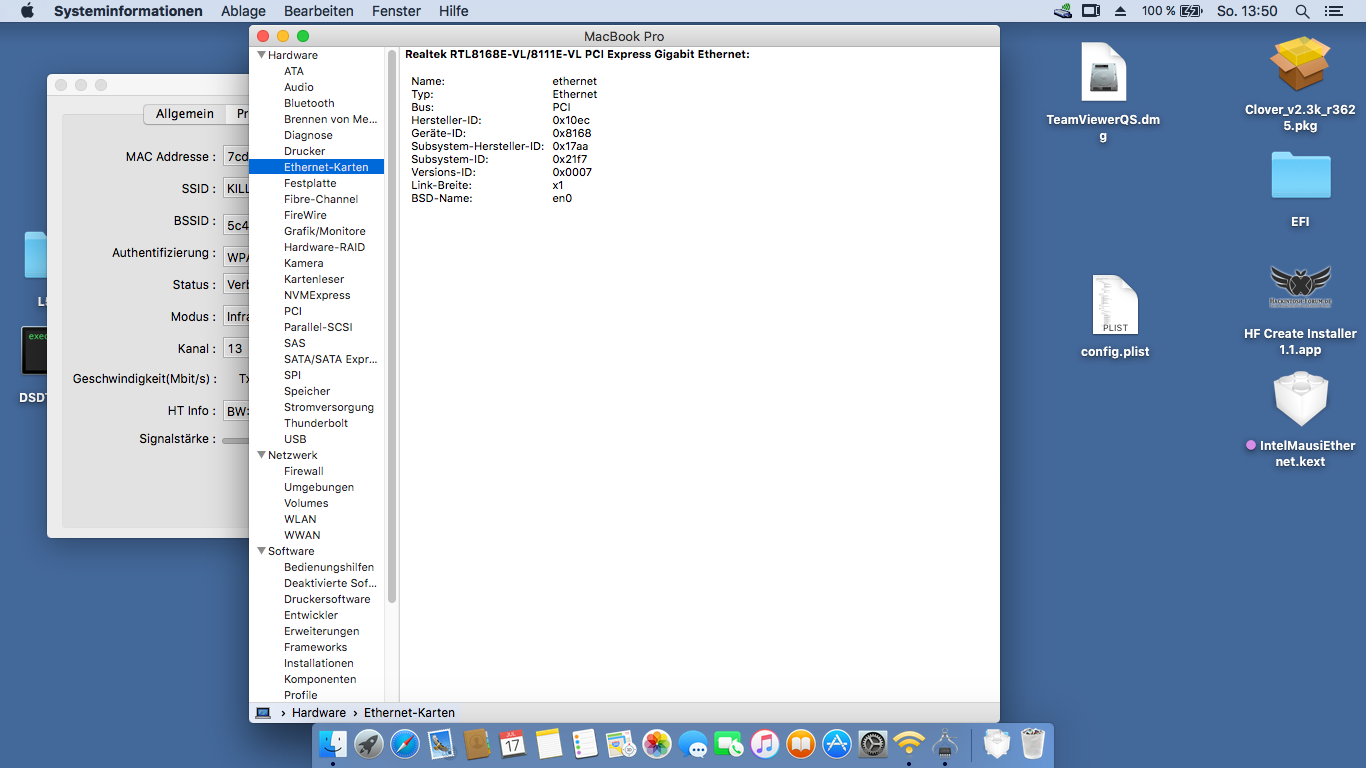The image size is (1366, 768).
Task: Open the Ablage menu
Action: [x=243, y=11]
